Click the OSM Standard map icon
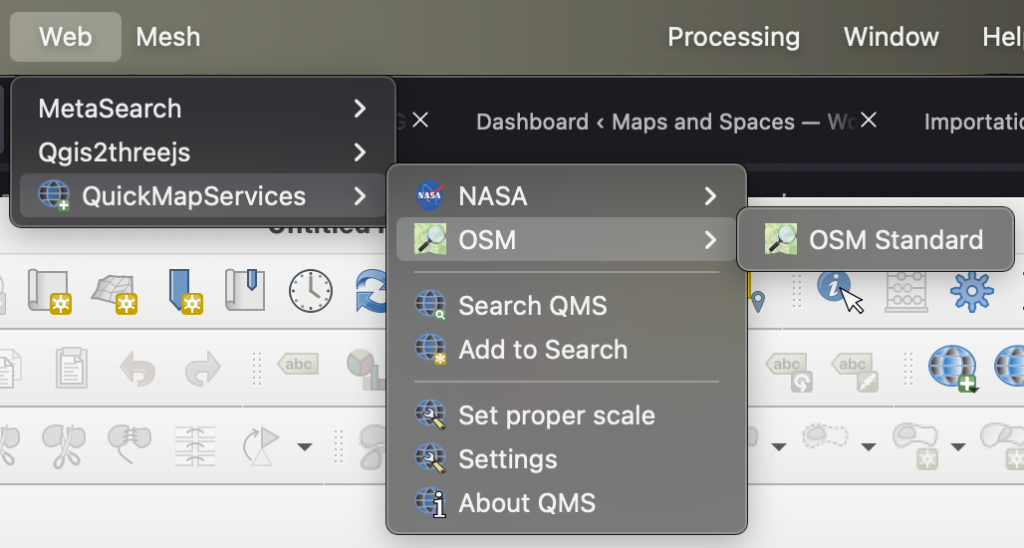 pyautogui.click(x=781, y=239)
